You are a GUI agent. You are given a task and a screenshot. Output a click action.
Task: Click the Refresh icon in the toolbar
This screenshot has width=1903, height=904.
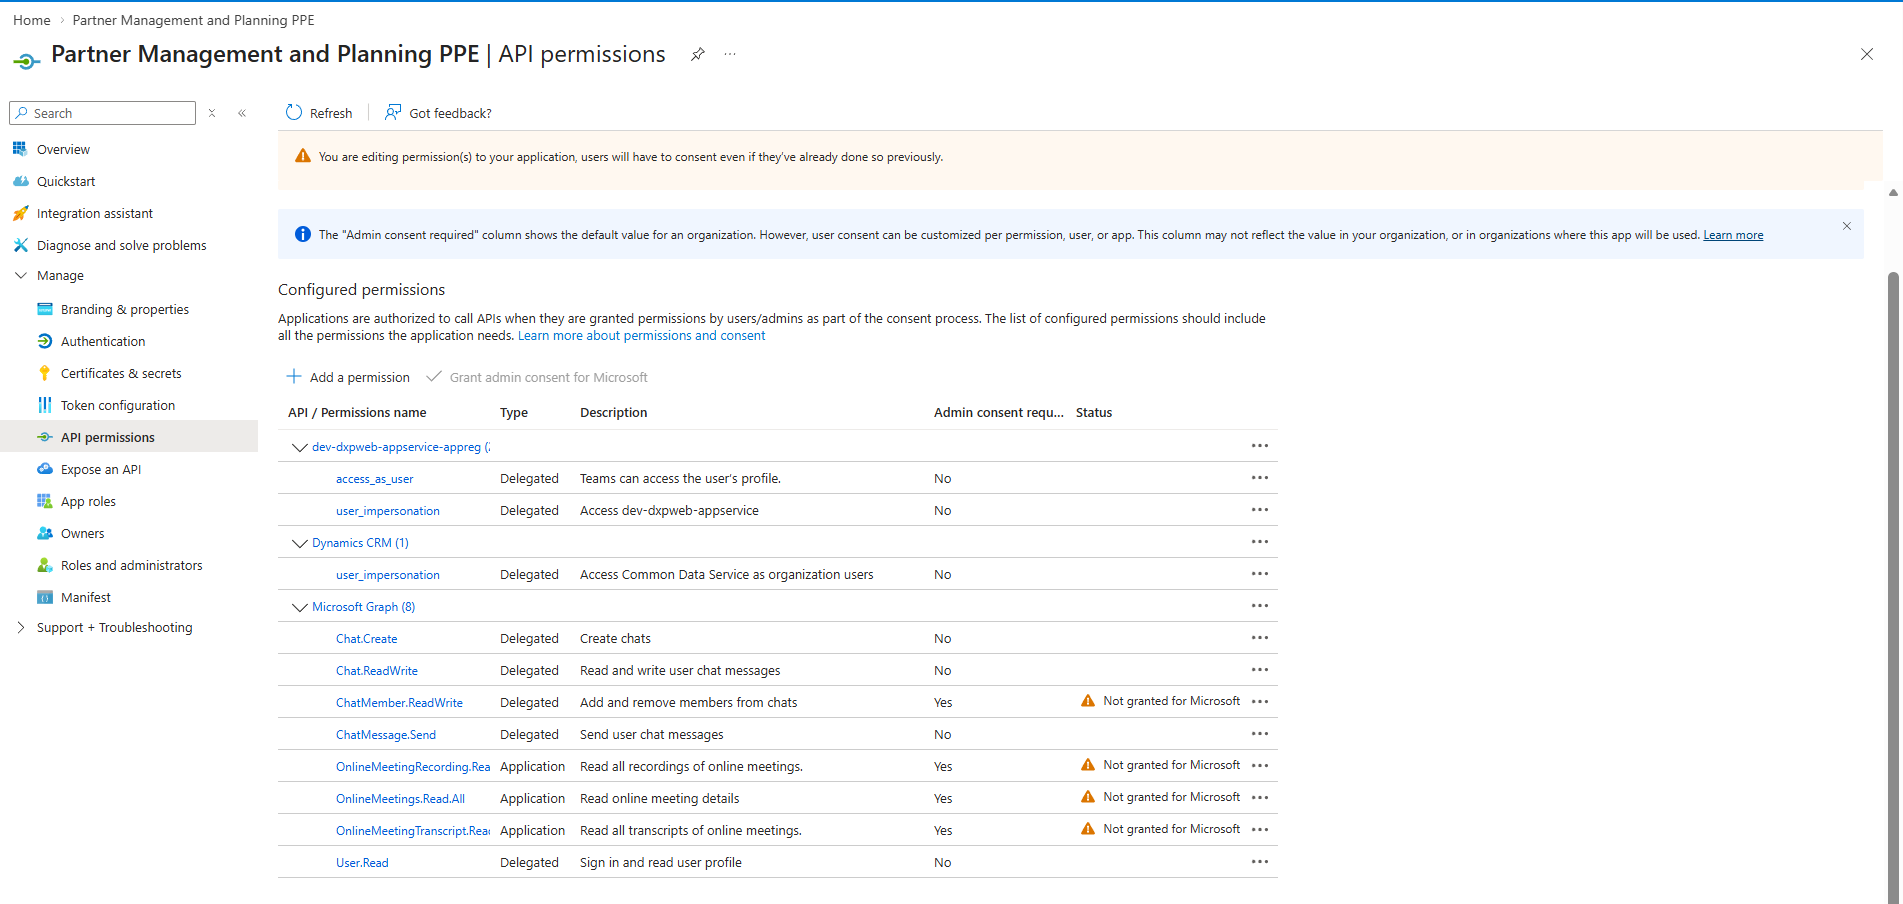[x=293, y=113]
